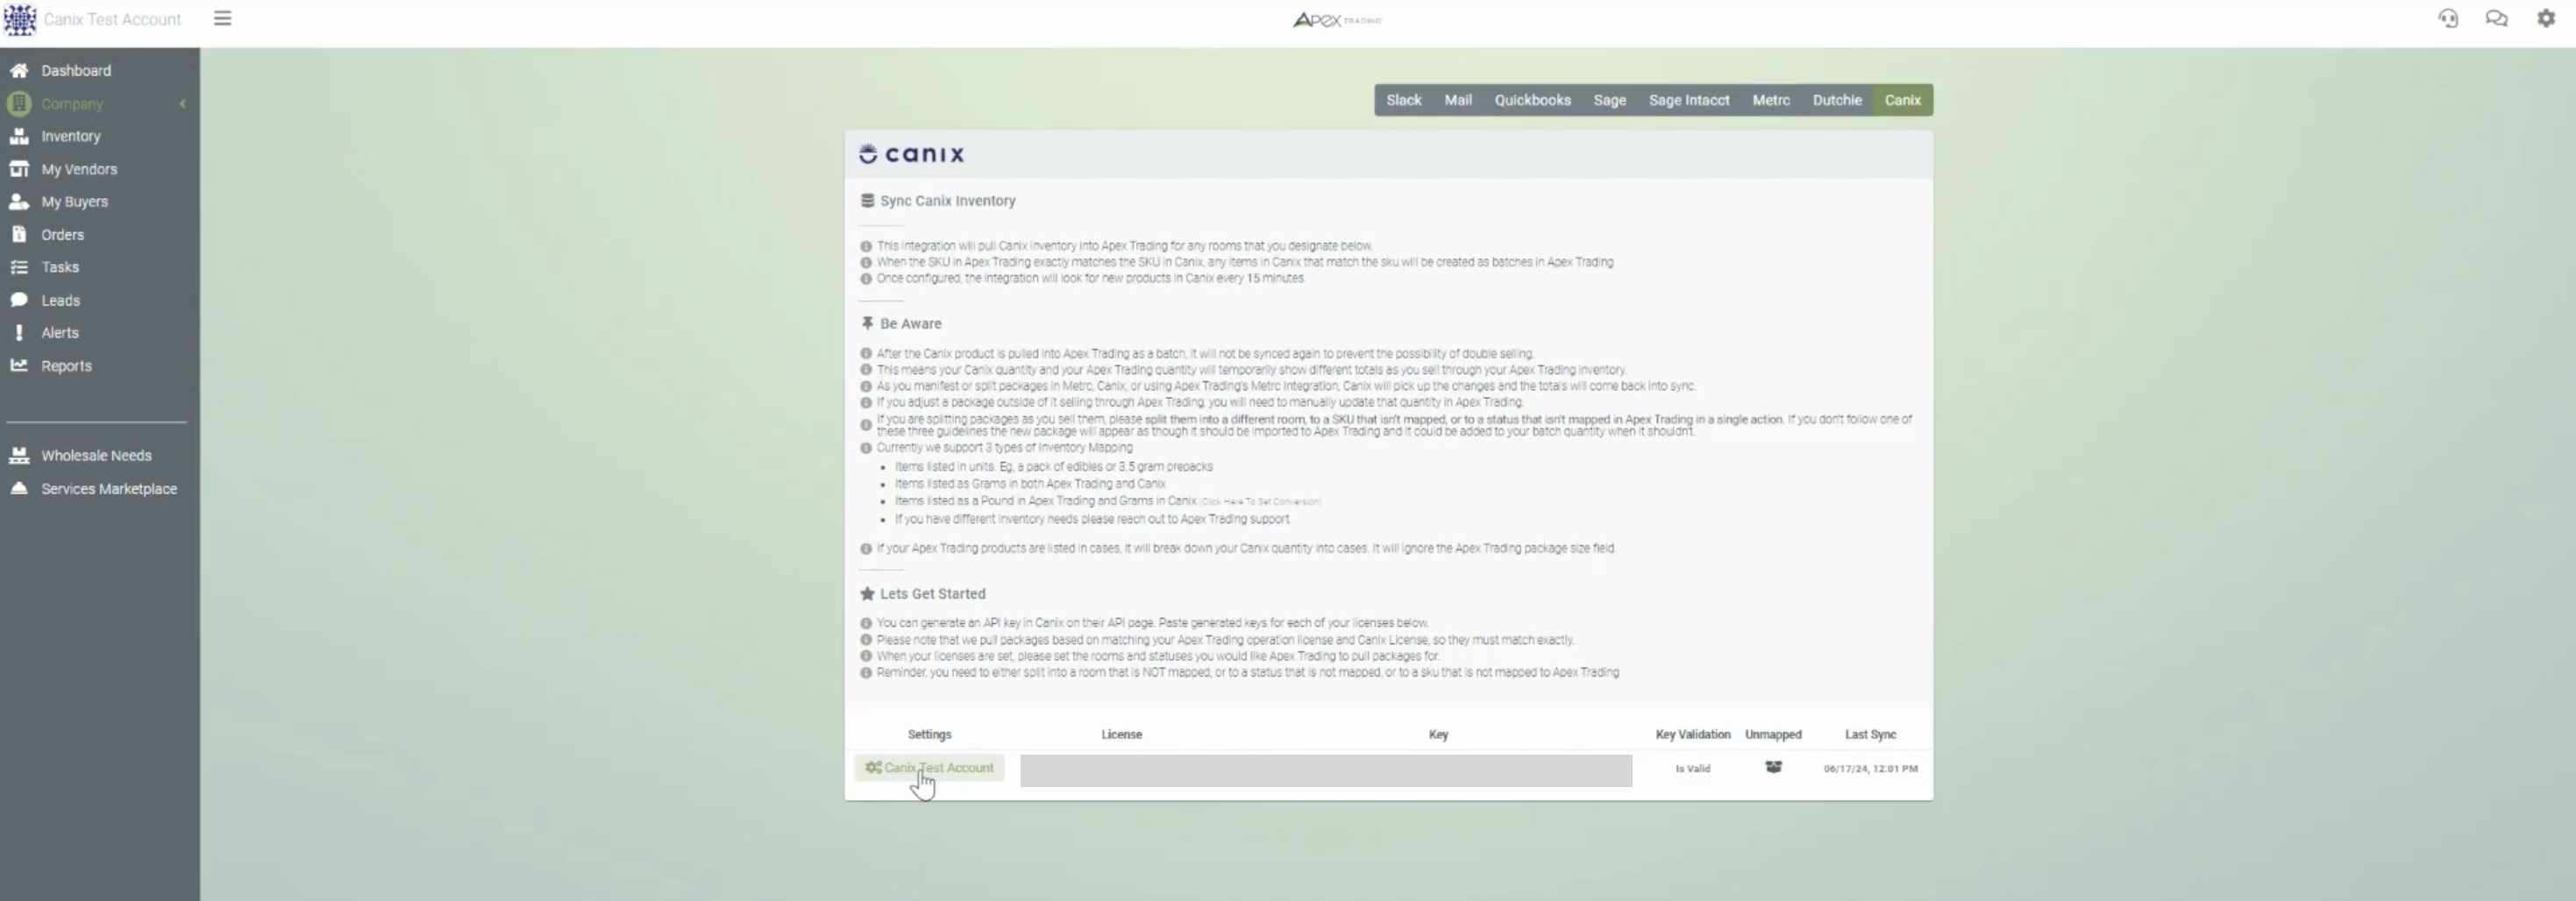Click the 'Key' column header

tap(1438, 734)
